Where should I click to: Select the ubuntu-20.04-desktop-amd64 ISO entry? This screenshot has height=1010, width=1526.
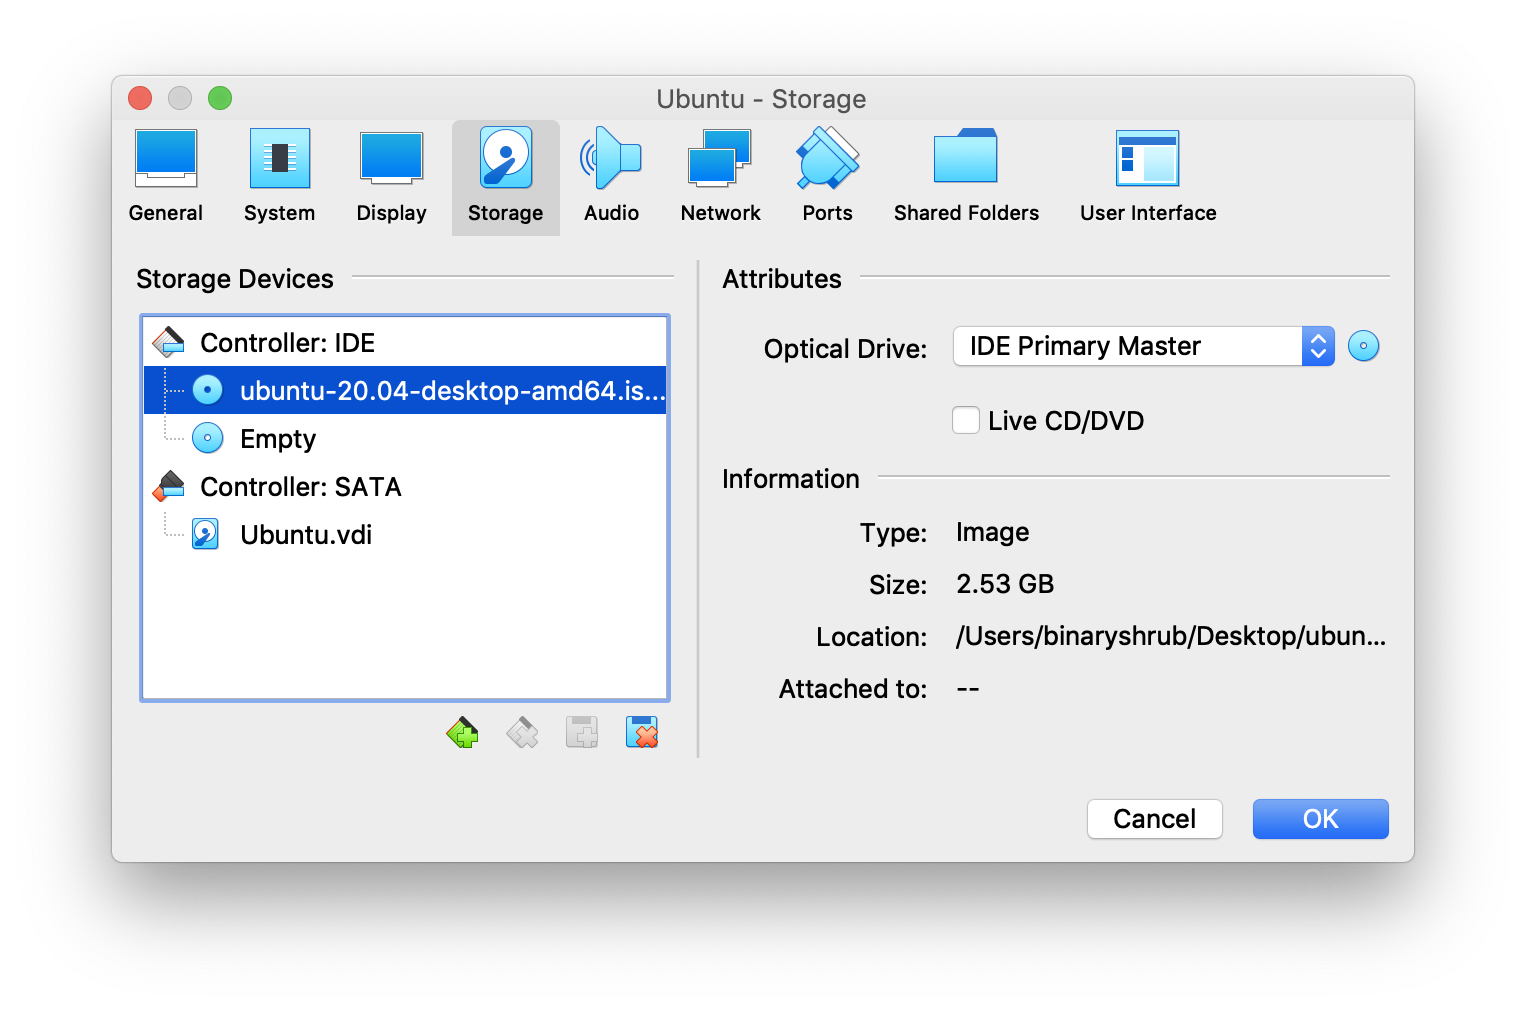click(405, 391)
